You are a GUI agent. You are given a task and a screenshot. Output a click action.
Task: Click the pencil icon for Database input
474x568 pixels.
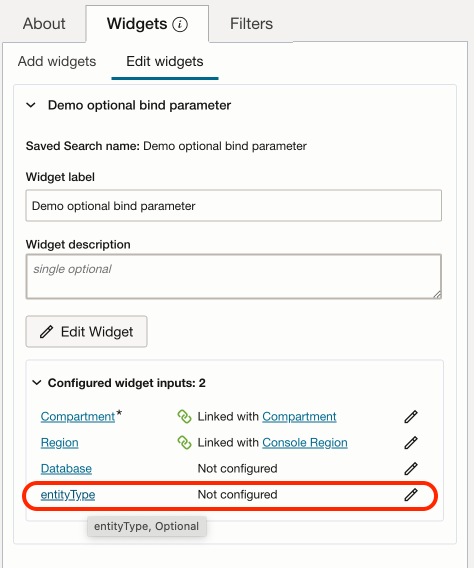click(411, 469)
